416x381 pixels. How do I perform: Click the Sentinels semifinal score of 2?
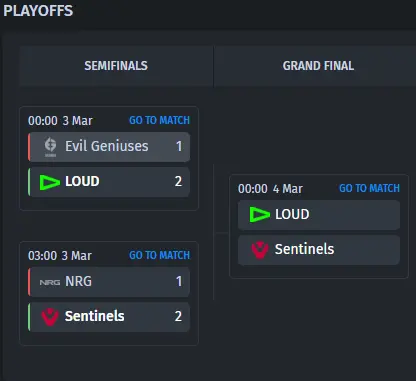click(x=178, y=316)
